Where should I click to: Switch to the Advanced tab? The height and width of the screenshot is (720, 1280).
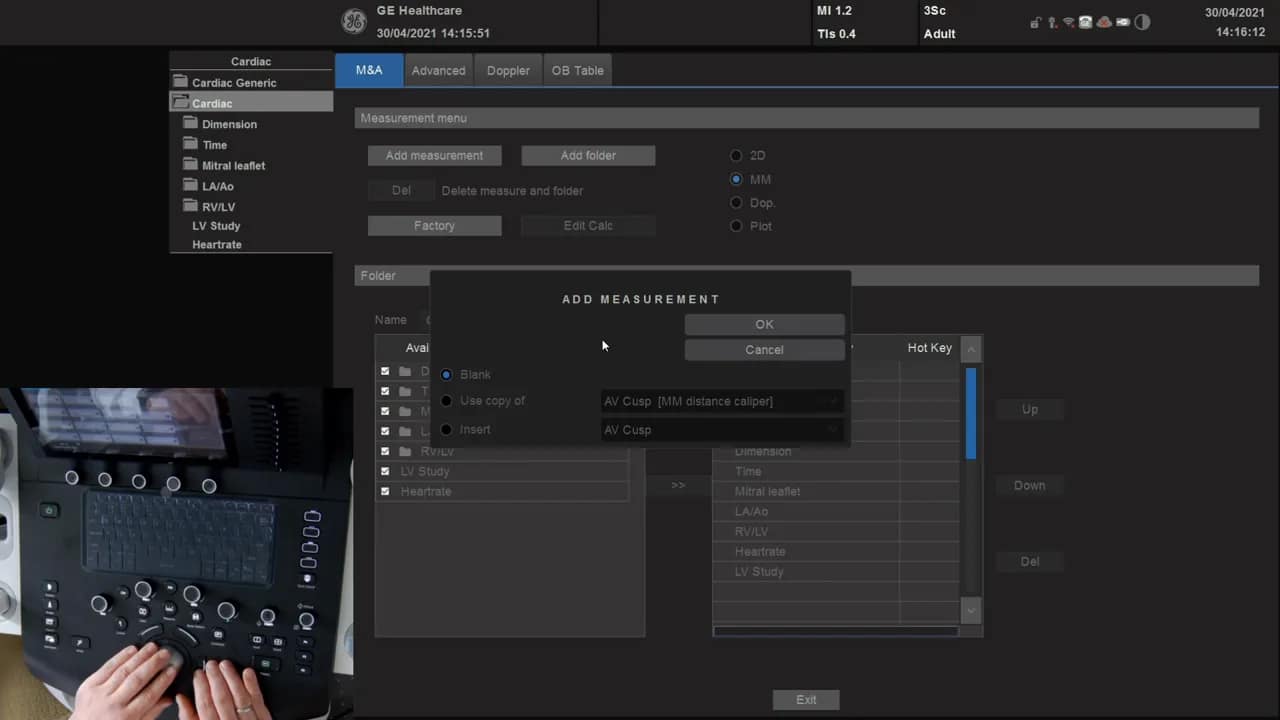[438, 70]
